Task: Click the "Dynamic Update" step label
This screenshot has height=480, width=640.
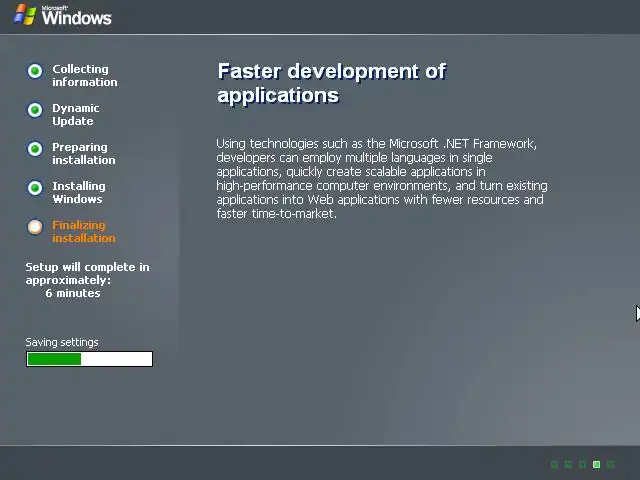Action: pyautogui.click(x=76, y=115)
